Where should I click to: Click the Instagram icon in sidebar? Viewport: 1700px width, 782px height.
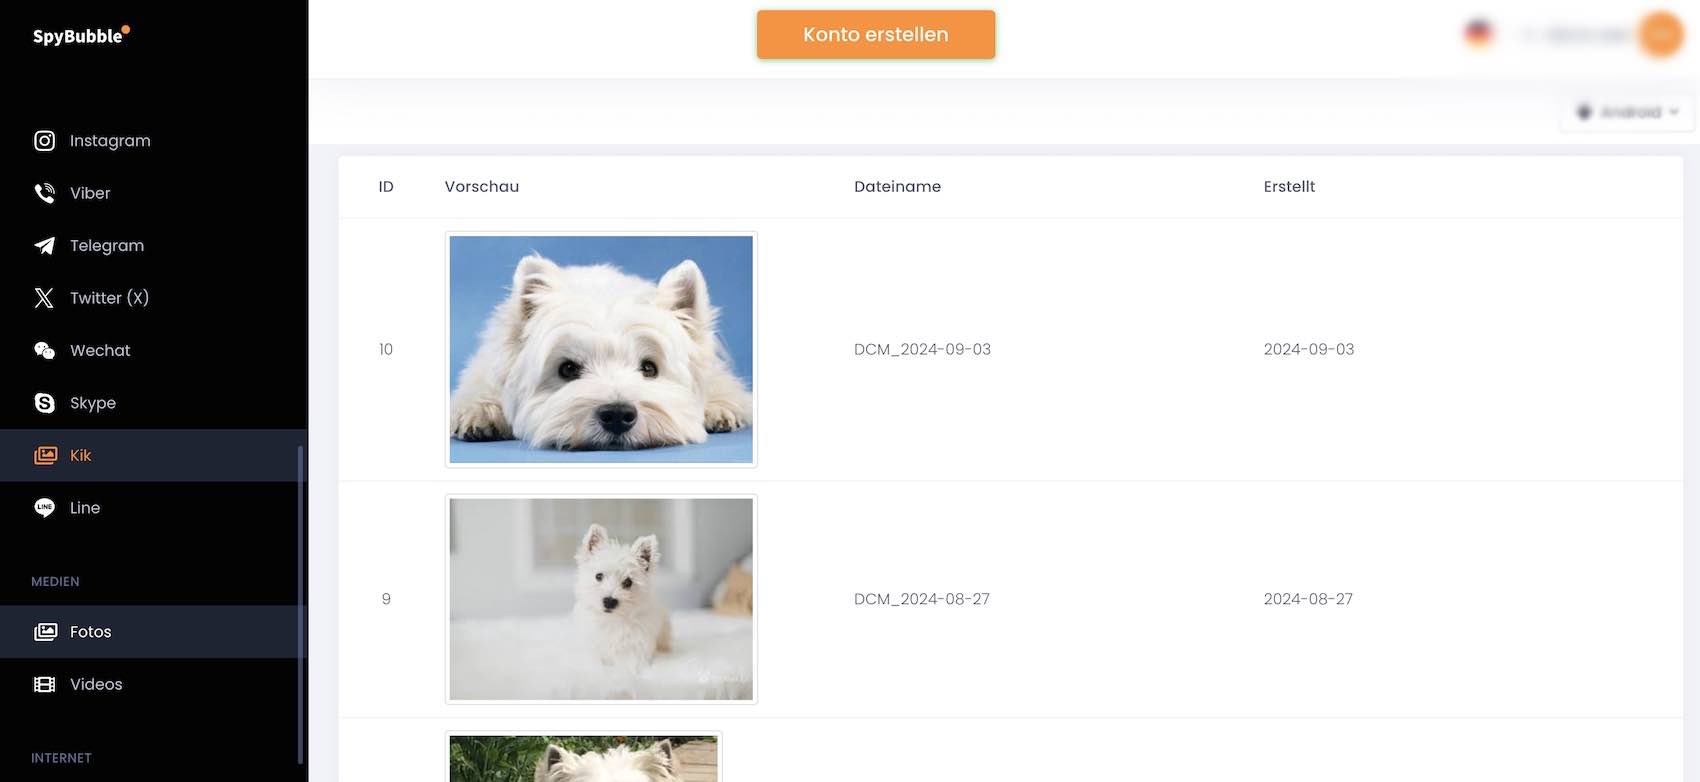tap(45, 141)
